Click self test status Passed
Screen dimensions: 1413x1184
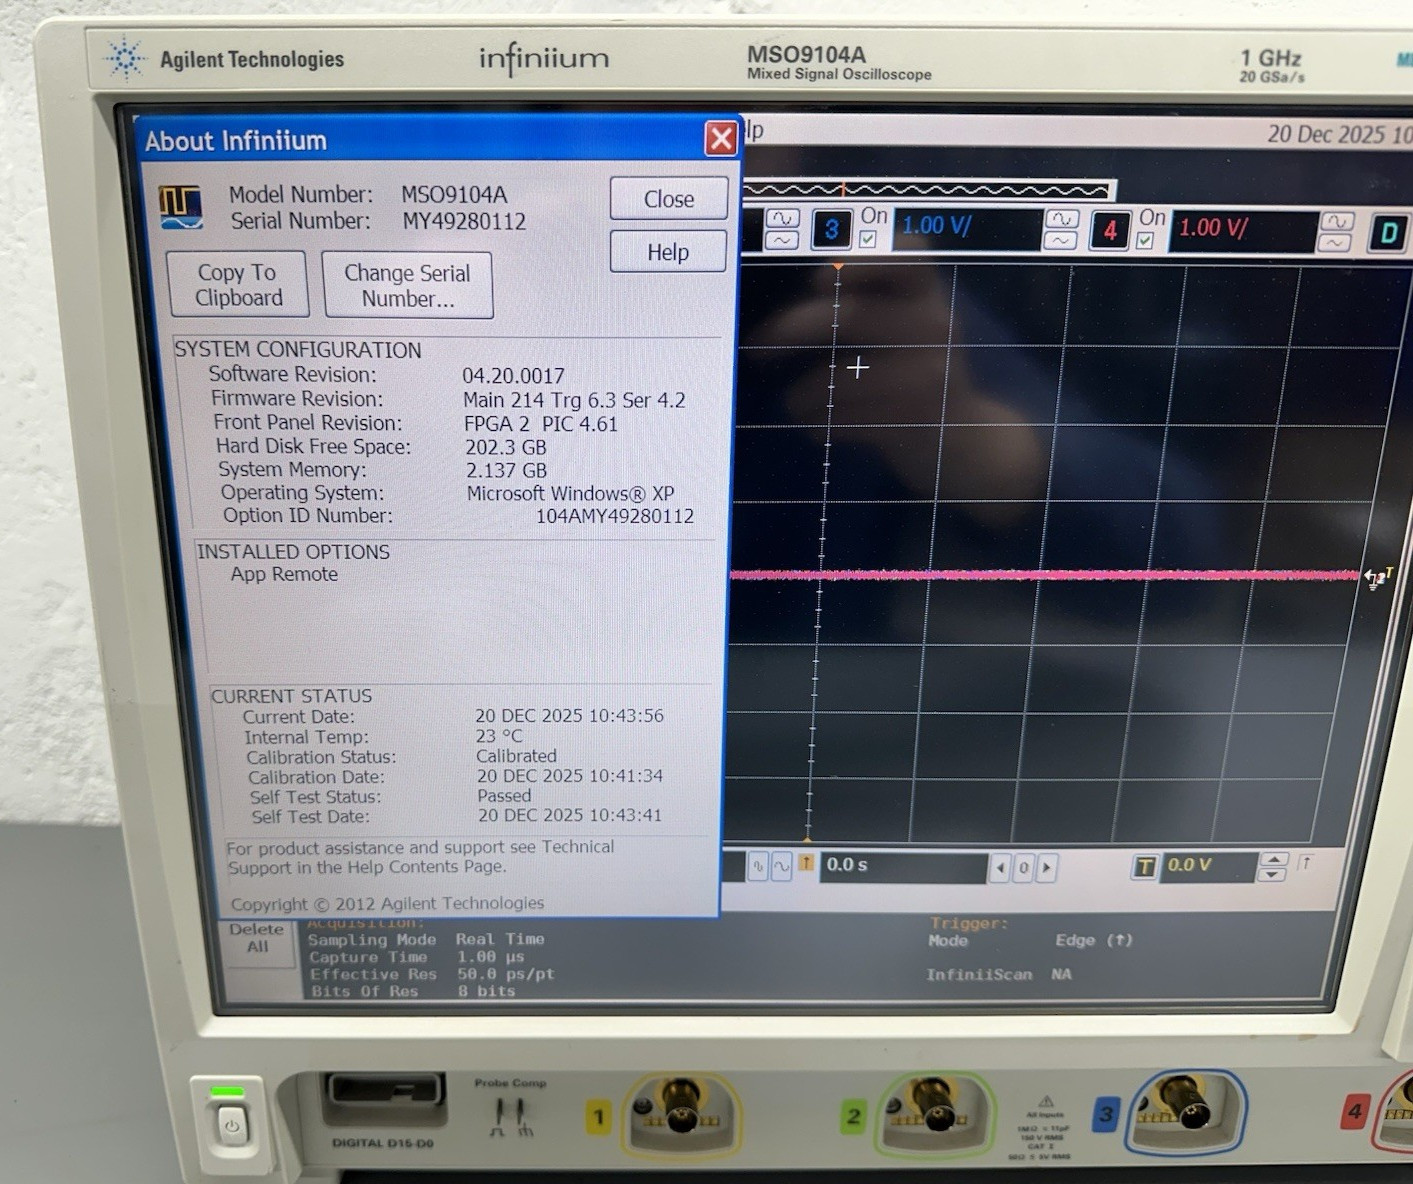pyautogui.click(x=504, y=796)
